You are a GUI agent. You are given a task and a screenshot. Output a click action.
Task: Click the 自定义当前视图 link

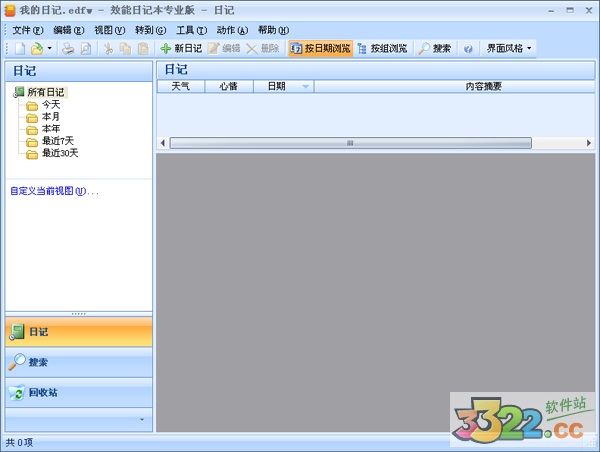click(x=54, y=191)
